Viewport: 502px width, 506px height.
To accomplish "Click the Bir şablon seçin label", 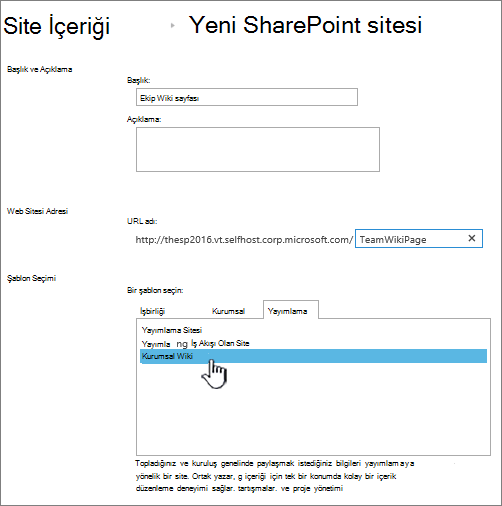I will tap(155, 290).
